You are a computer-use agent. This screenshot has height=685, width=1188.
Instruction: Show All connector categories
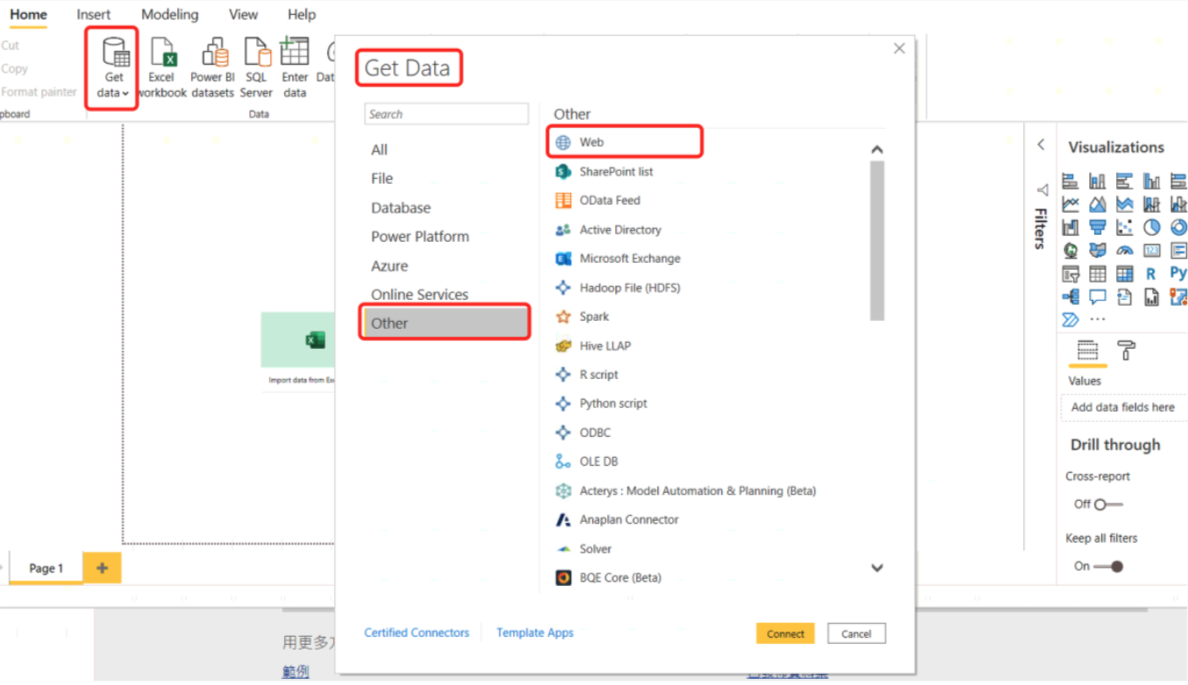(379, 150)
